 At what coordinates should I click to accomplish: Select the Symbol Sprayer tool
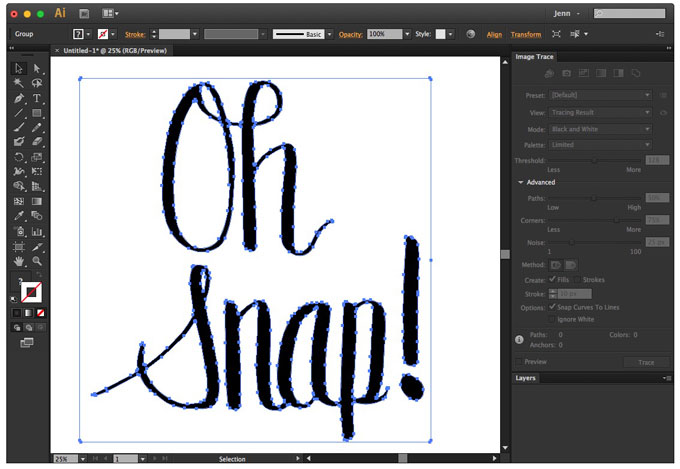[19, 231]
